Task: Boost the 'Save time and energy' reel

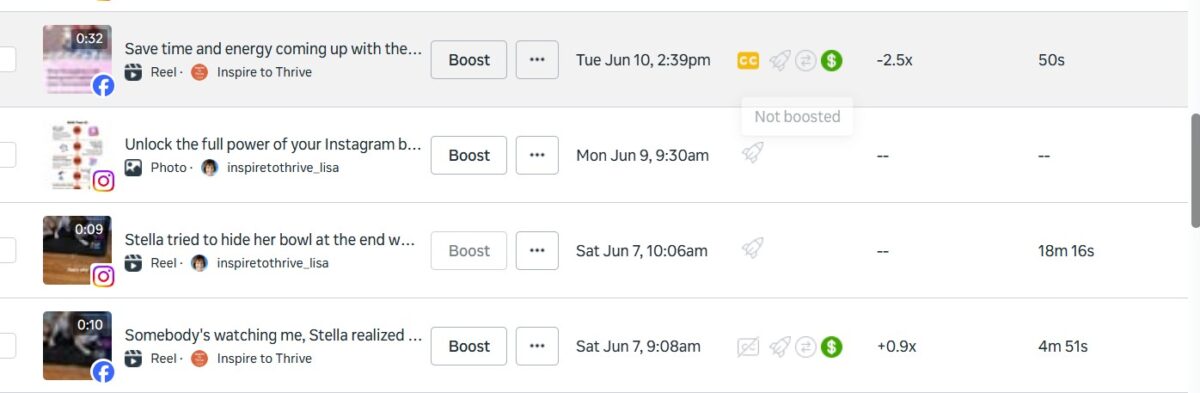Action: pos(469,60)
